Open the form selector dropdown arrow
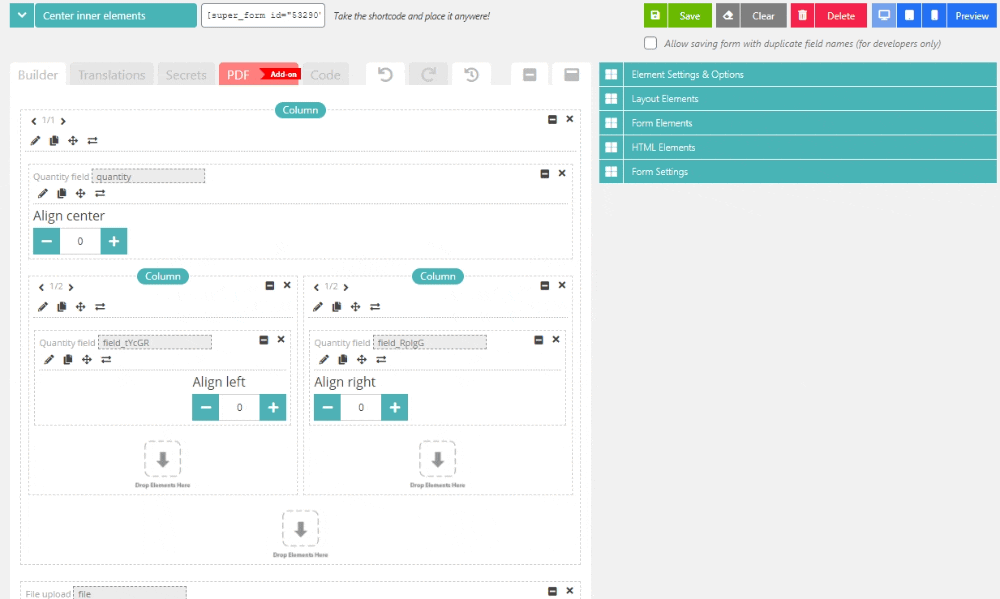Viewport: 1000px width, 599px height. (22, 15)
